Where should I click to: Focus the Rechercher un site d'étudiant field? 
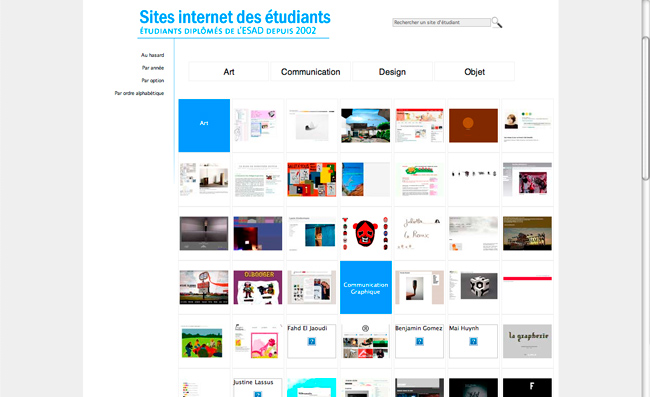[x=441, y=22]
